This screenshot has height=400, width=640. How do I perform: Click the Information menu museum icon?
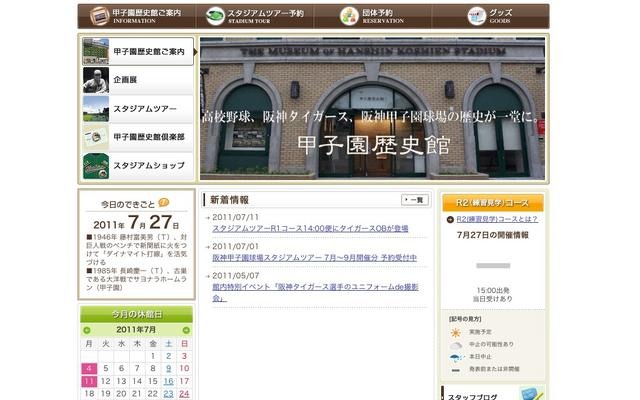(x=99, y=16)
